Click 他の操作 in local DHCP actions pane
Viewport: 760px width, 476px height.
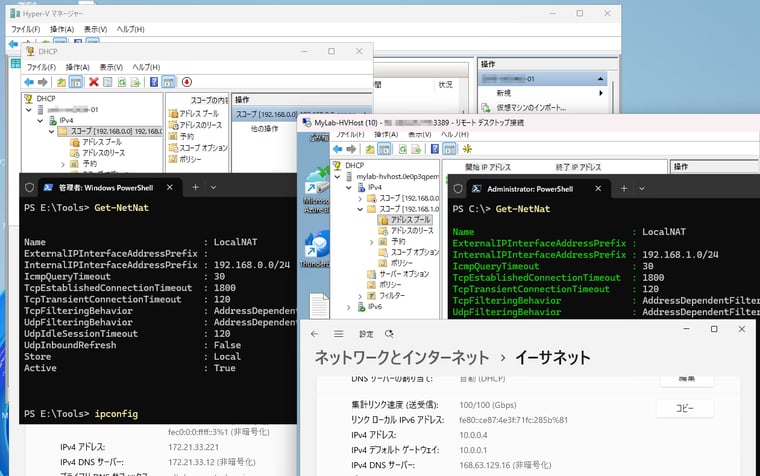(264, 128)
